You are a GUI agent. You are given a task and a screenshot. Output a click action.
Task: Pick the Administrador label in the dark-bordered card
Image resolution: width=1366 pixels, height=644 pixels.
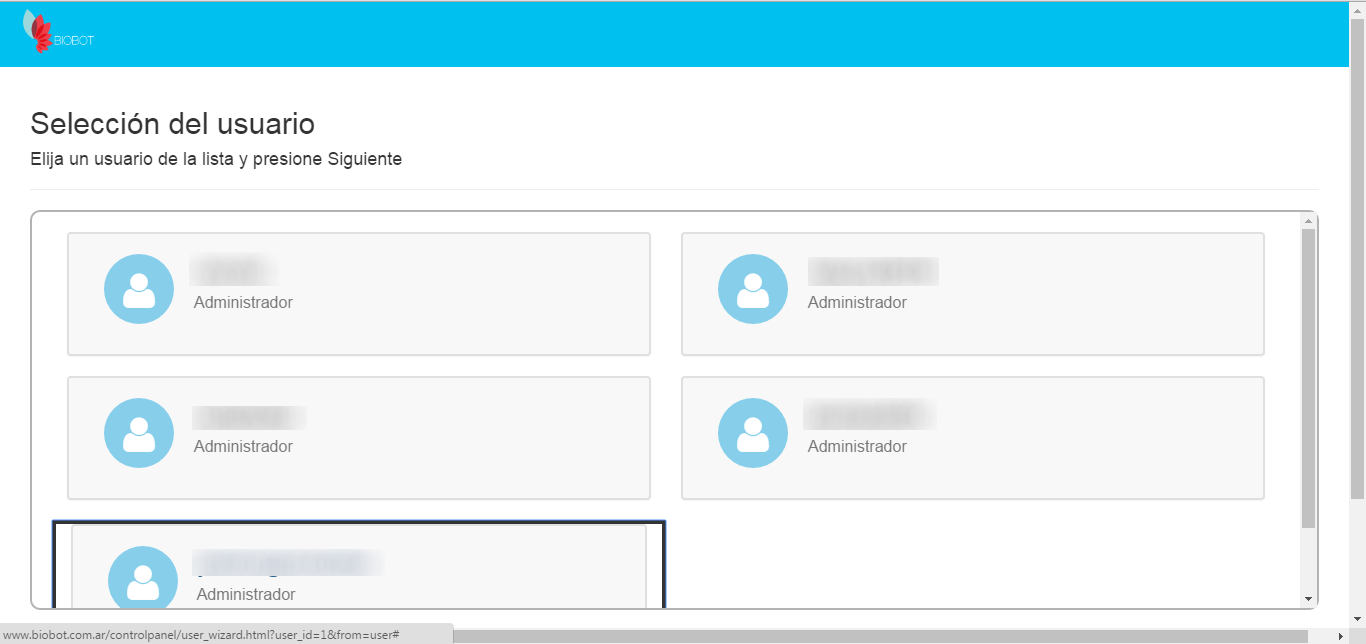point(246,594)
